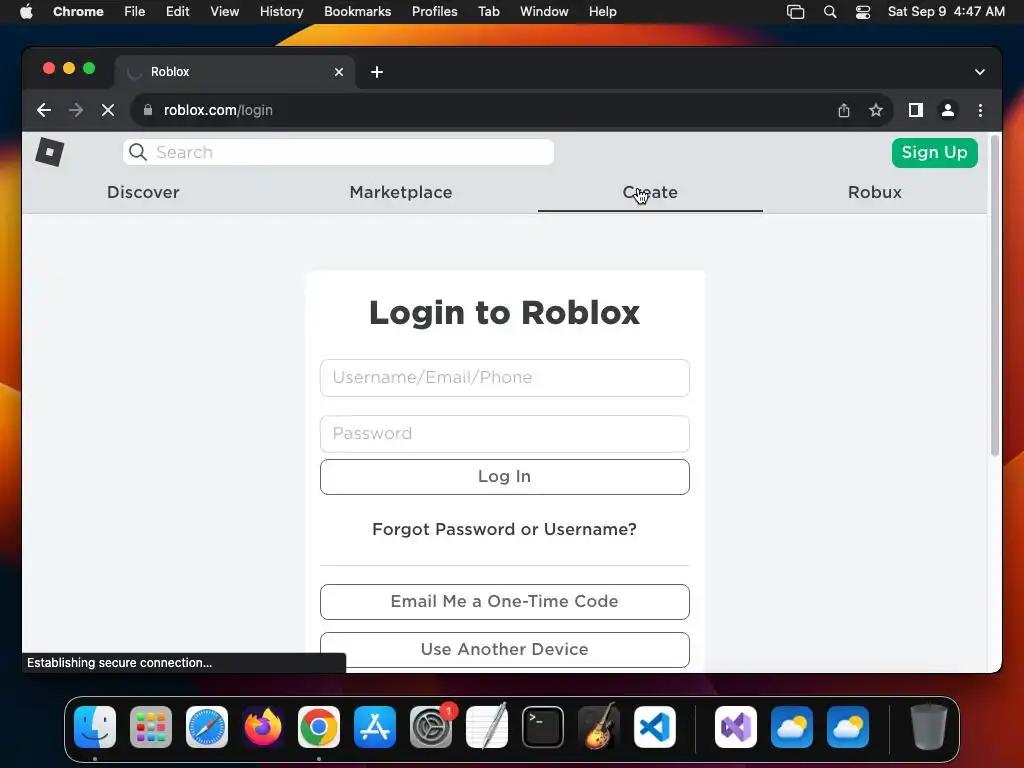1024x768 pixels.
Task: Click the green Sign Up button
Action: [x=935, y=152]
